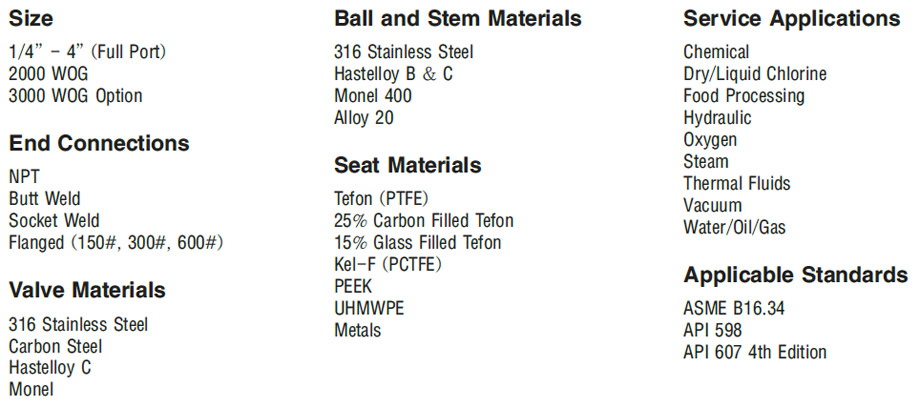Select the Hastelloy B & C entry
Viewport: 920px width, 408px height.
click(x=394, y=74)
